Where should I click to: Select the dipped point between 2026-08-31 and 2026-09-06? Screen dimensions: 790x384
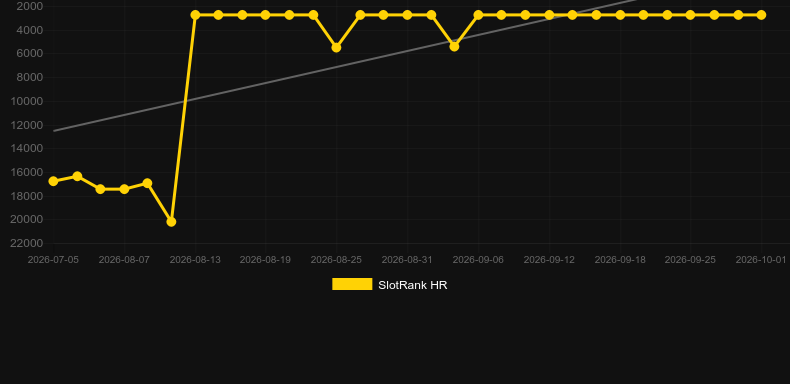point(454,46)
